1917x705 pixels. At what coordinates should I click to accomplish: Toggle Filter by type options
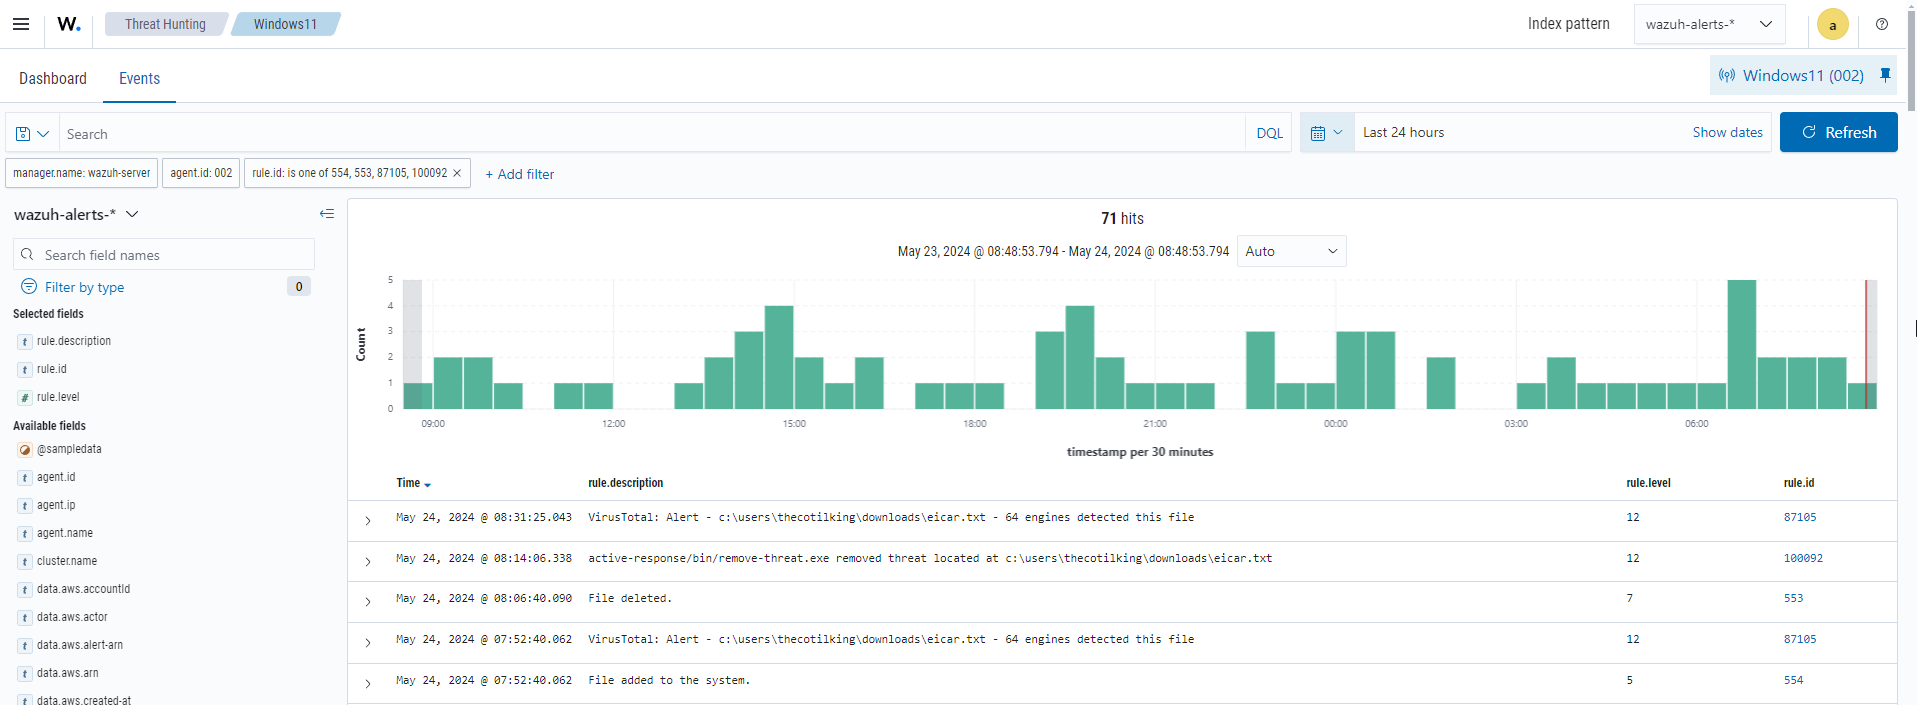pyautogui.click(x=84, y=287)
